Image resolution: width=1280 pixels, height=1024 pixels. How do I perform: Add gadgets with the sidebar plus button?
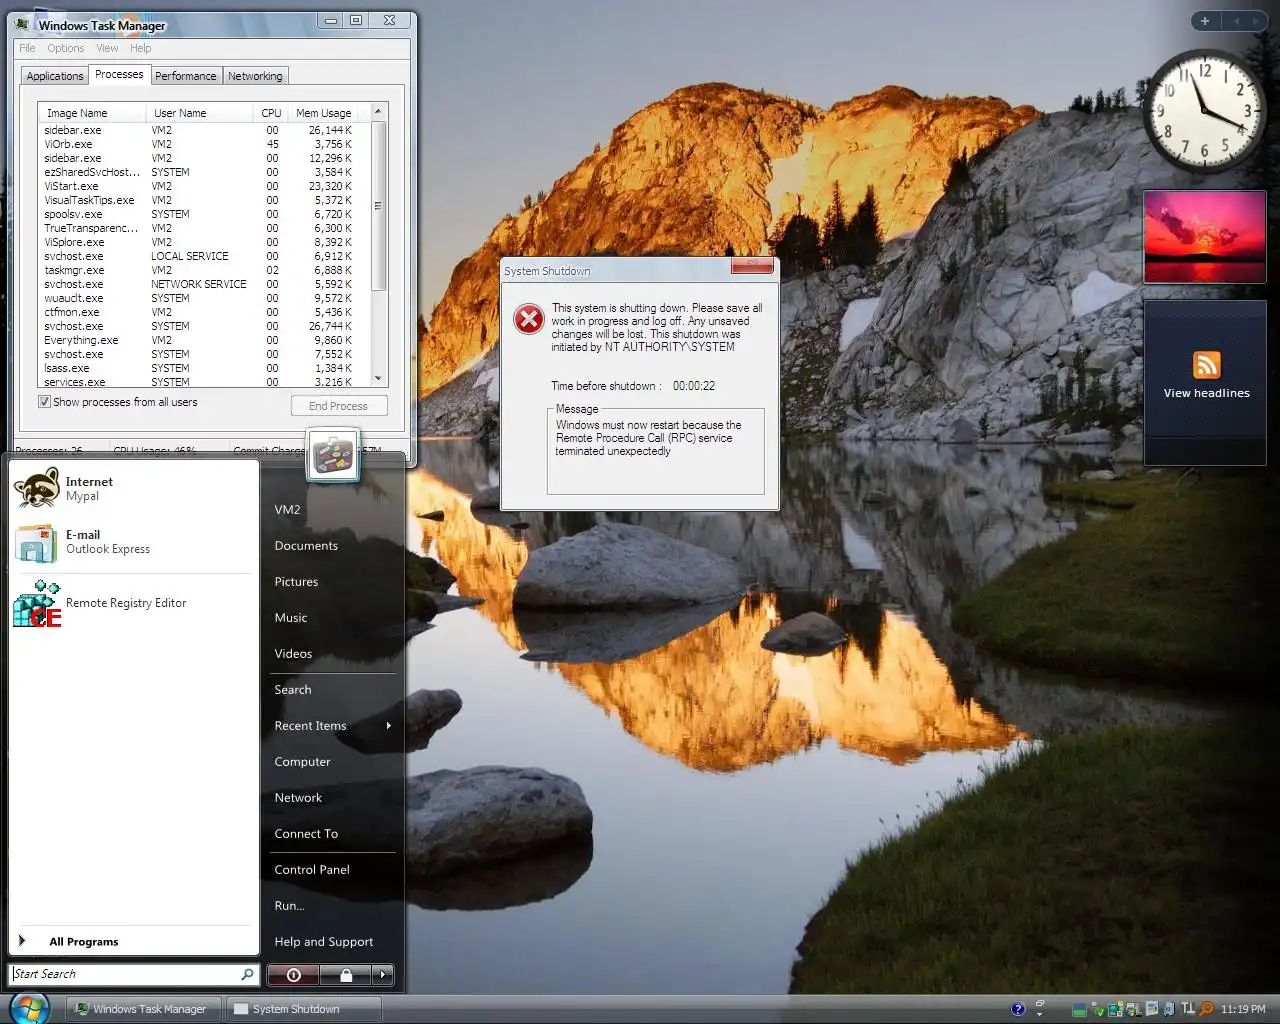pyautogui.click(x=1205, y=21)
